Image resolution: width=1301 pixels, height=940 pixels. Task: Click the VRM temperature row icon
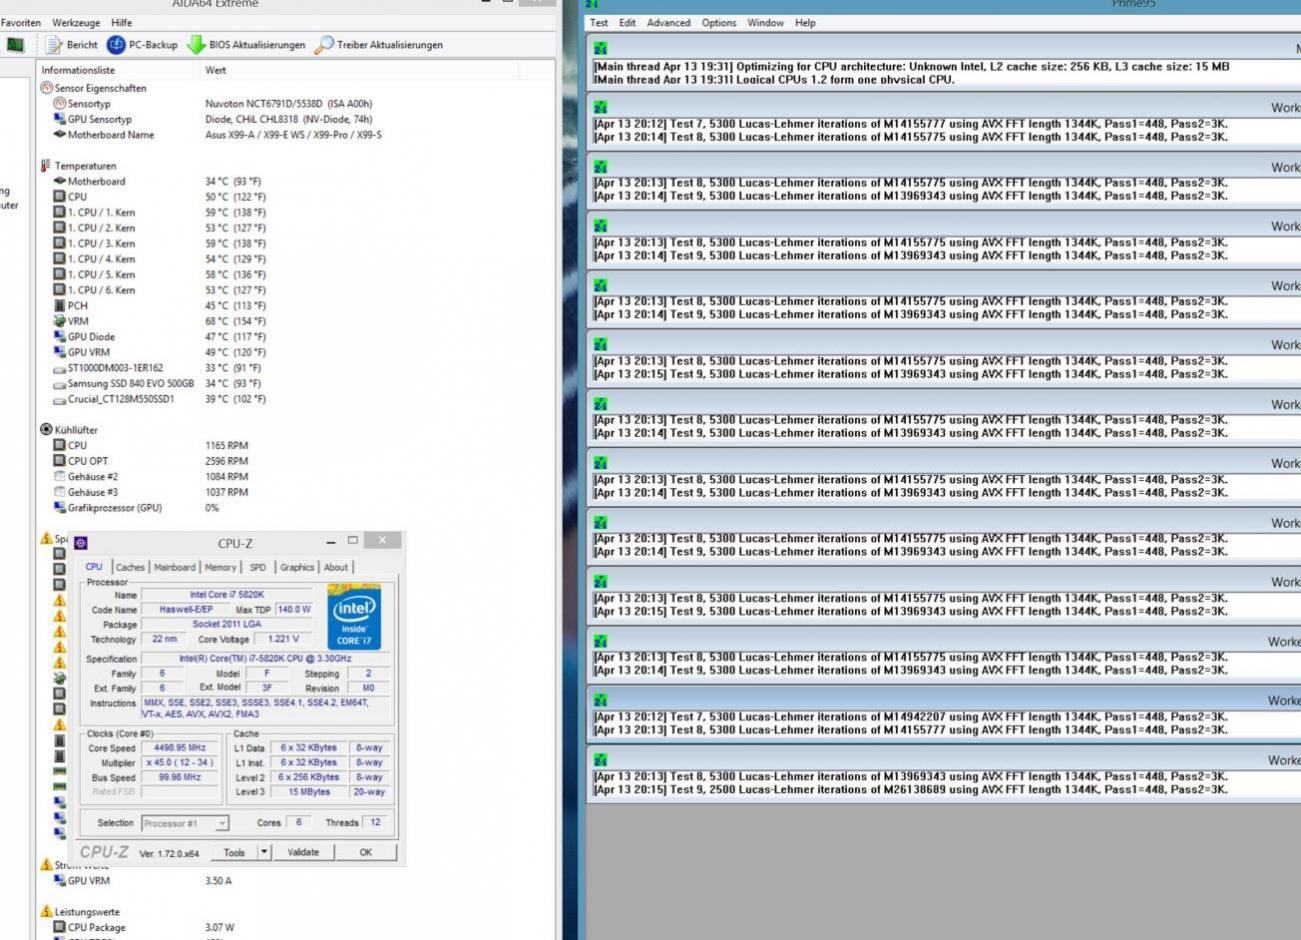pos(60,321)
